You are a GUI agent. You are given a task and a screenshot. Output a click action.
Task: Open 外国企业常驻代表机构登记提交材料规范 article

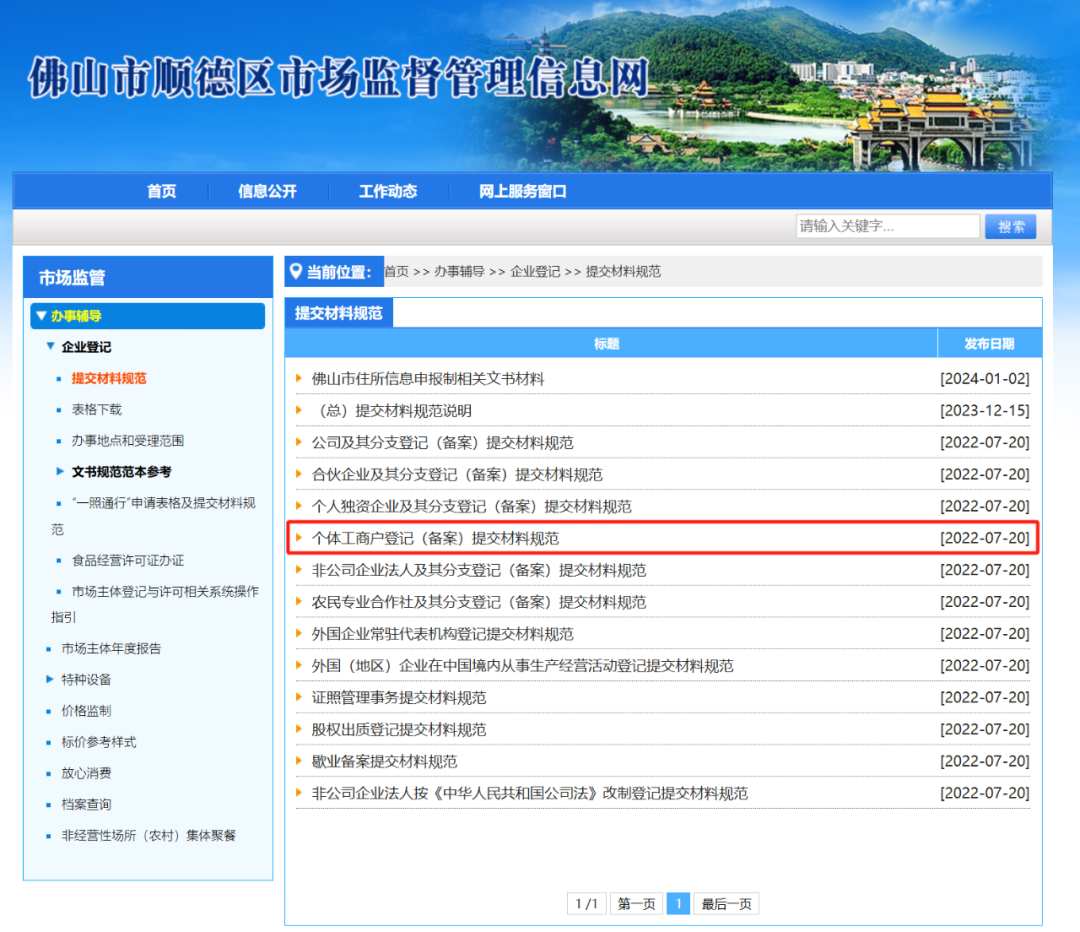442,634
